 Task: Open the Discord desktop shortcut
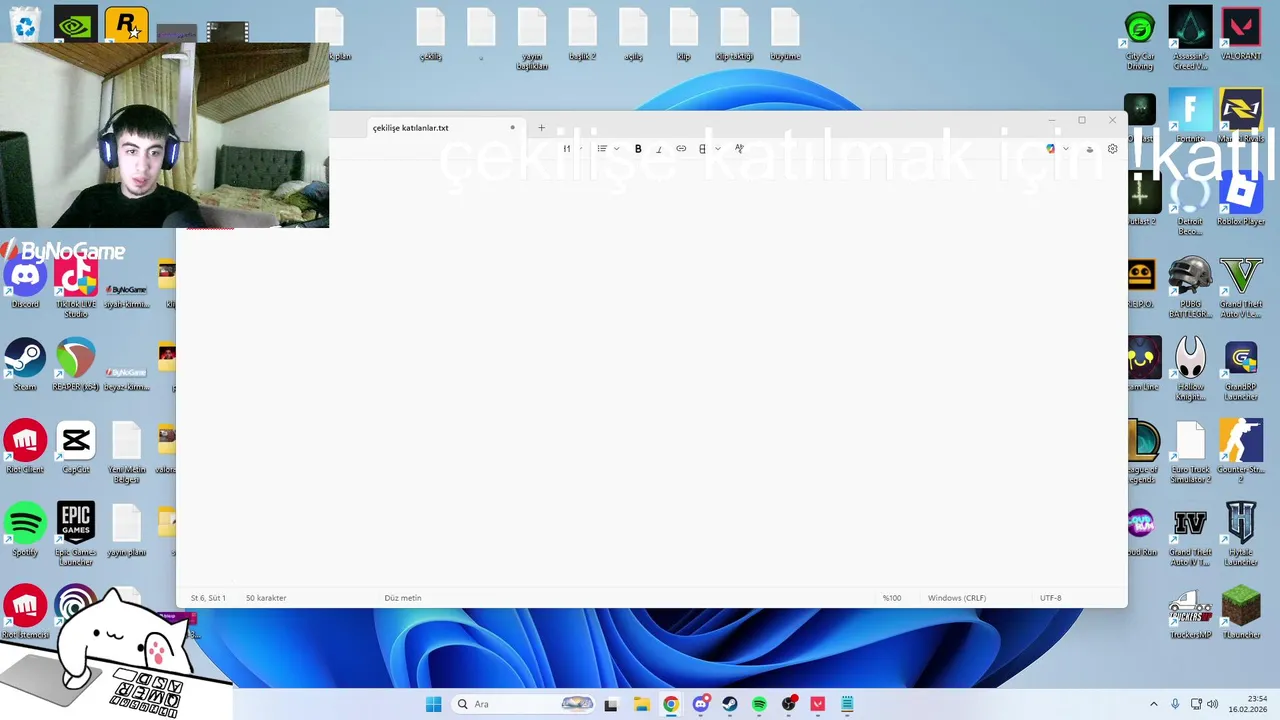pyautogui.click(x=25, y=282)
